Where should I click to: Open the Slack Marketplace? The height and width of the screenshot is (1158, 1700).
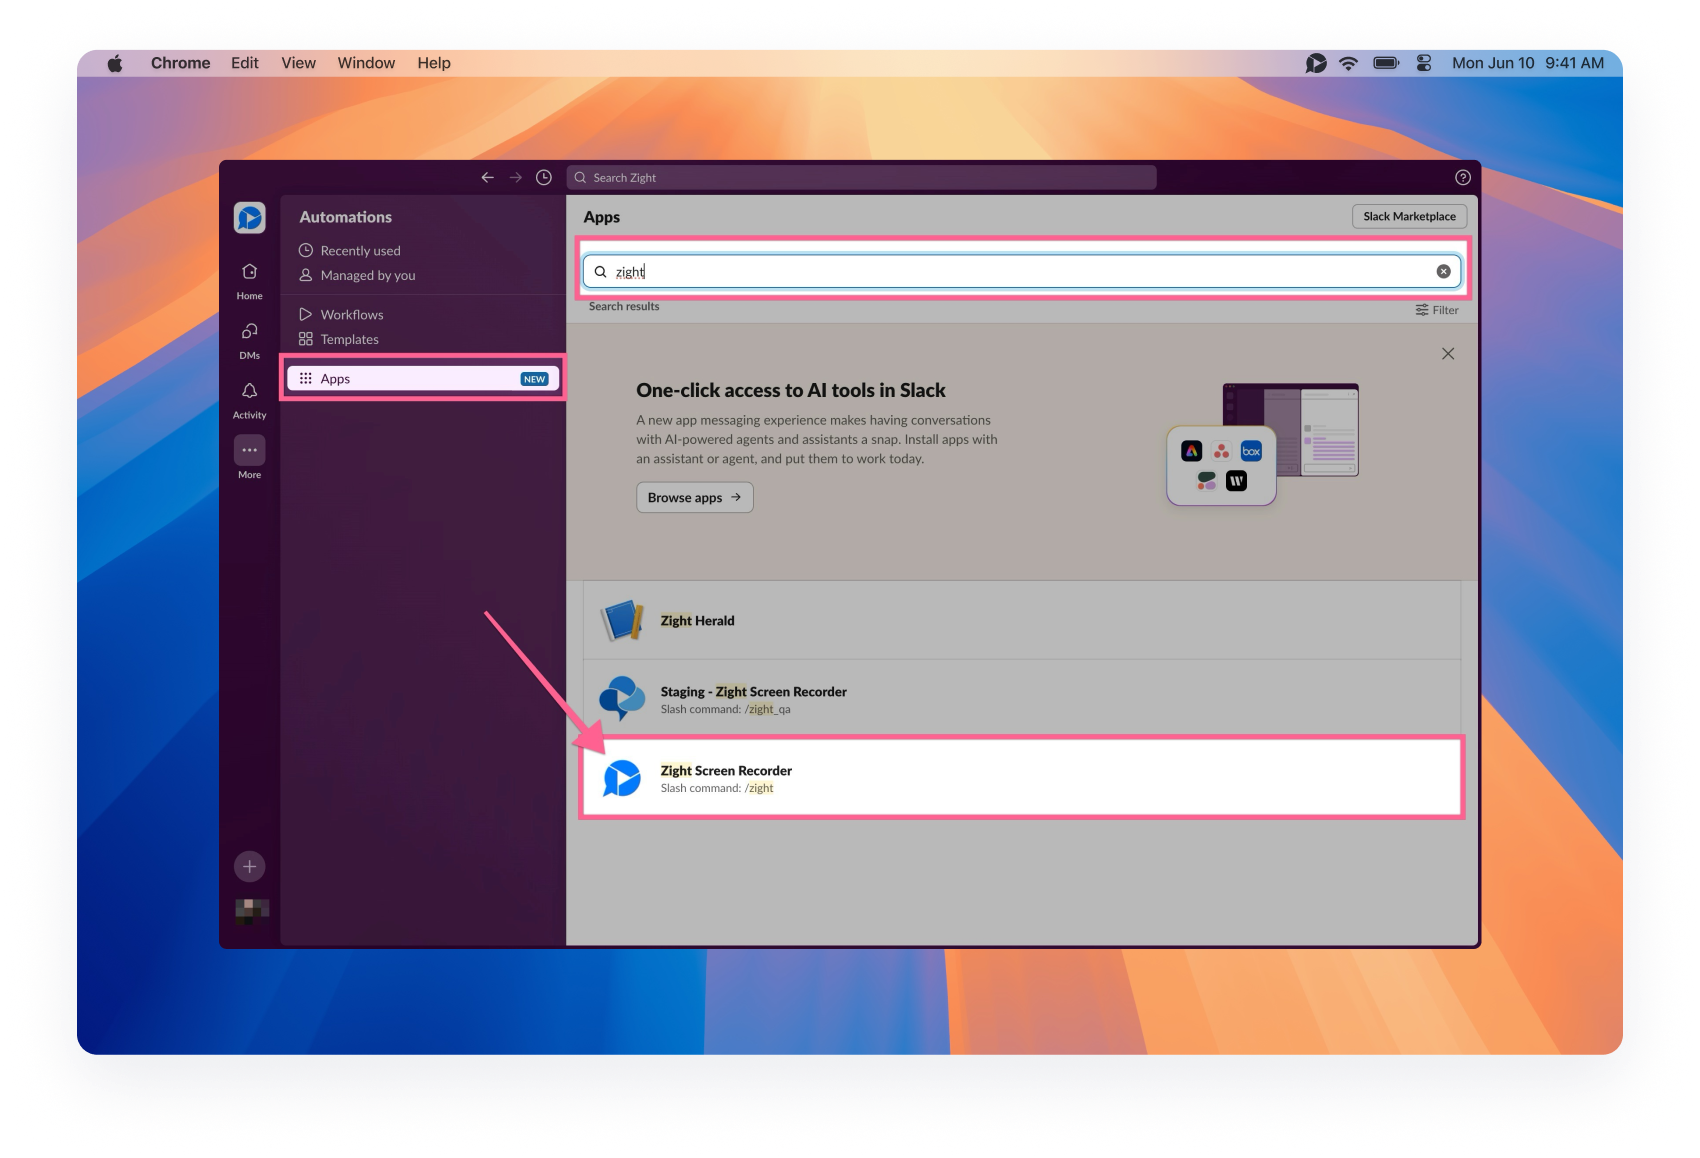pos(1408,216)
